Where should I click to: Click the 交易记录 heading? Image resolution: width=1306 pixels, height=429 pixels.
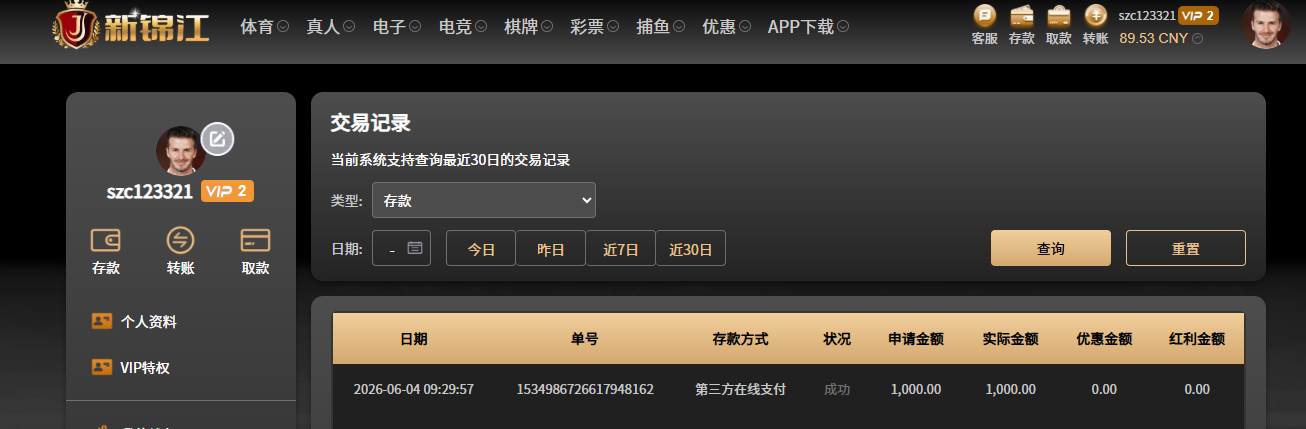coord(371,123)
